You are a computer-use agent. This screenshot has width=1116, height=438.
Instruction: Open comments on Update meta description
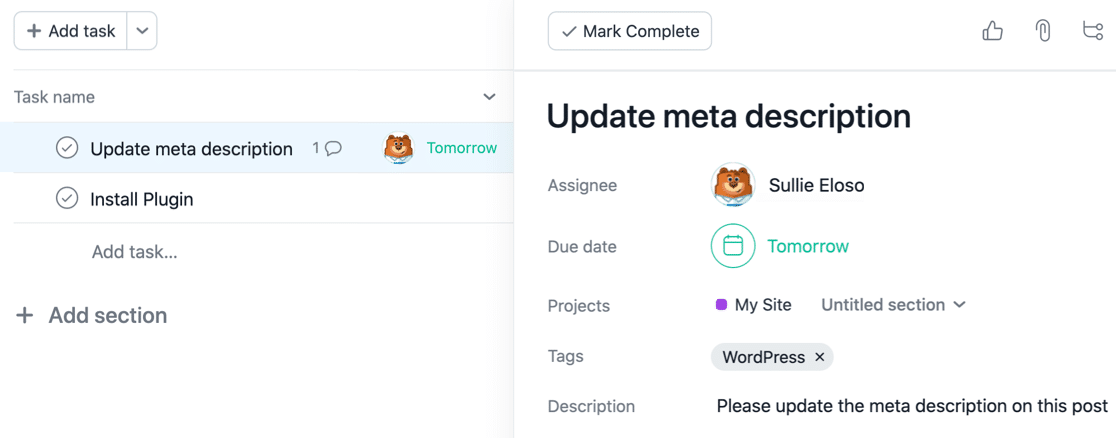328,148
